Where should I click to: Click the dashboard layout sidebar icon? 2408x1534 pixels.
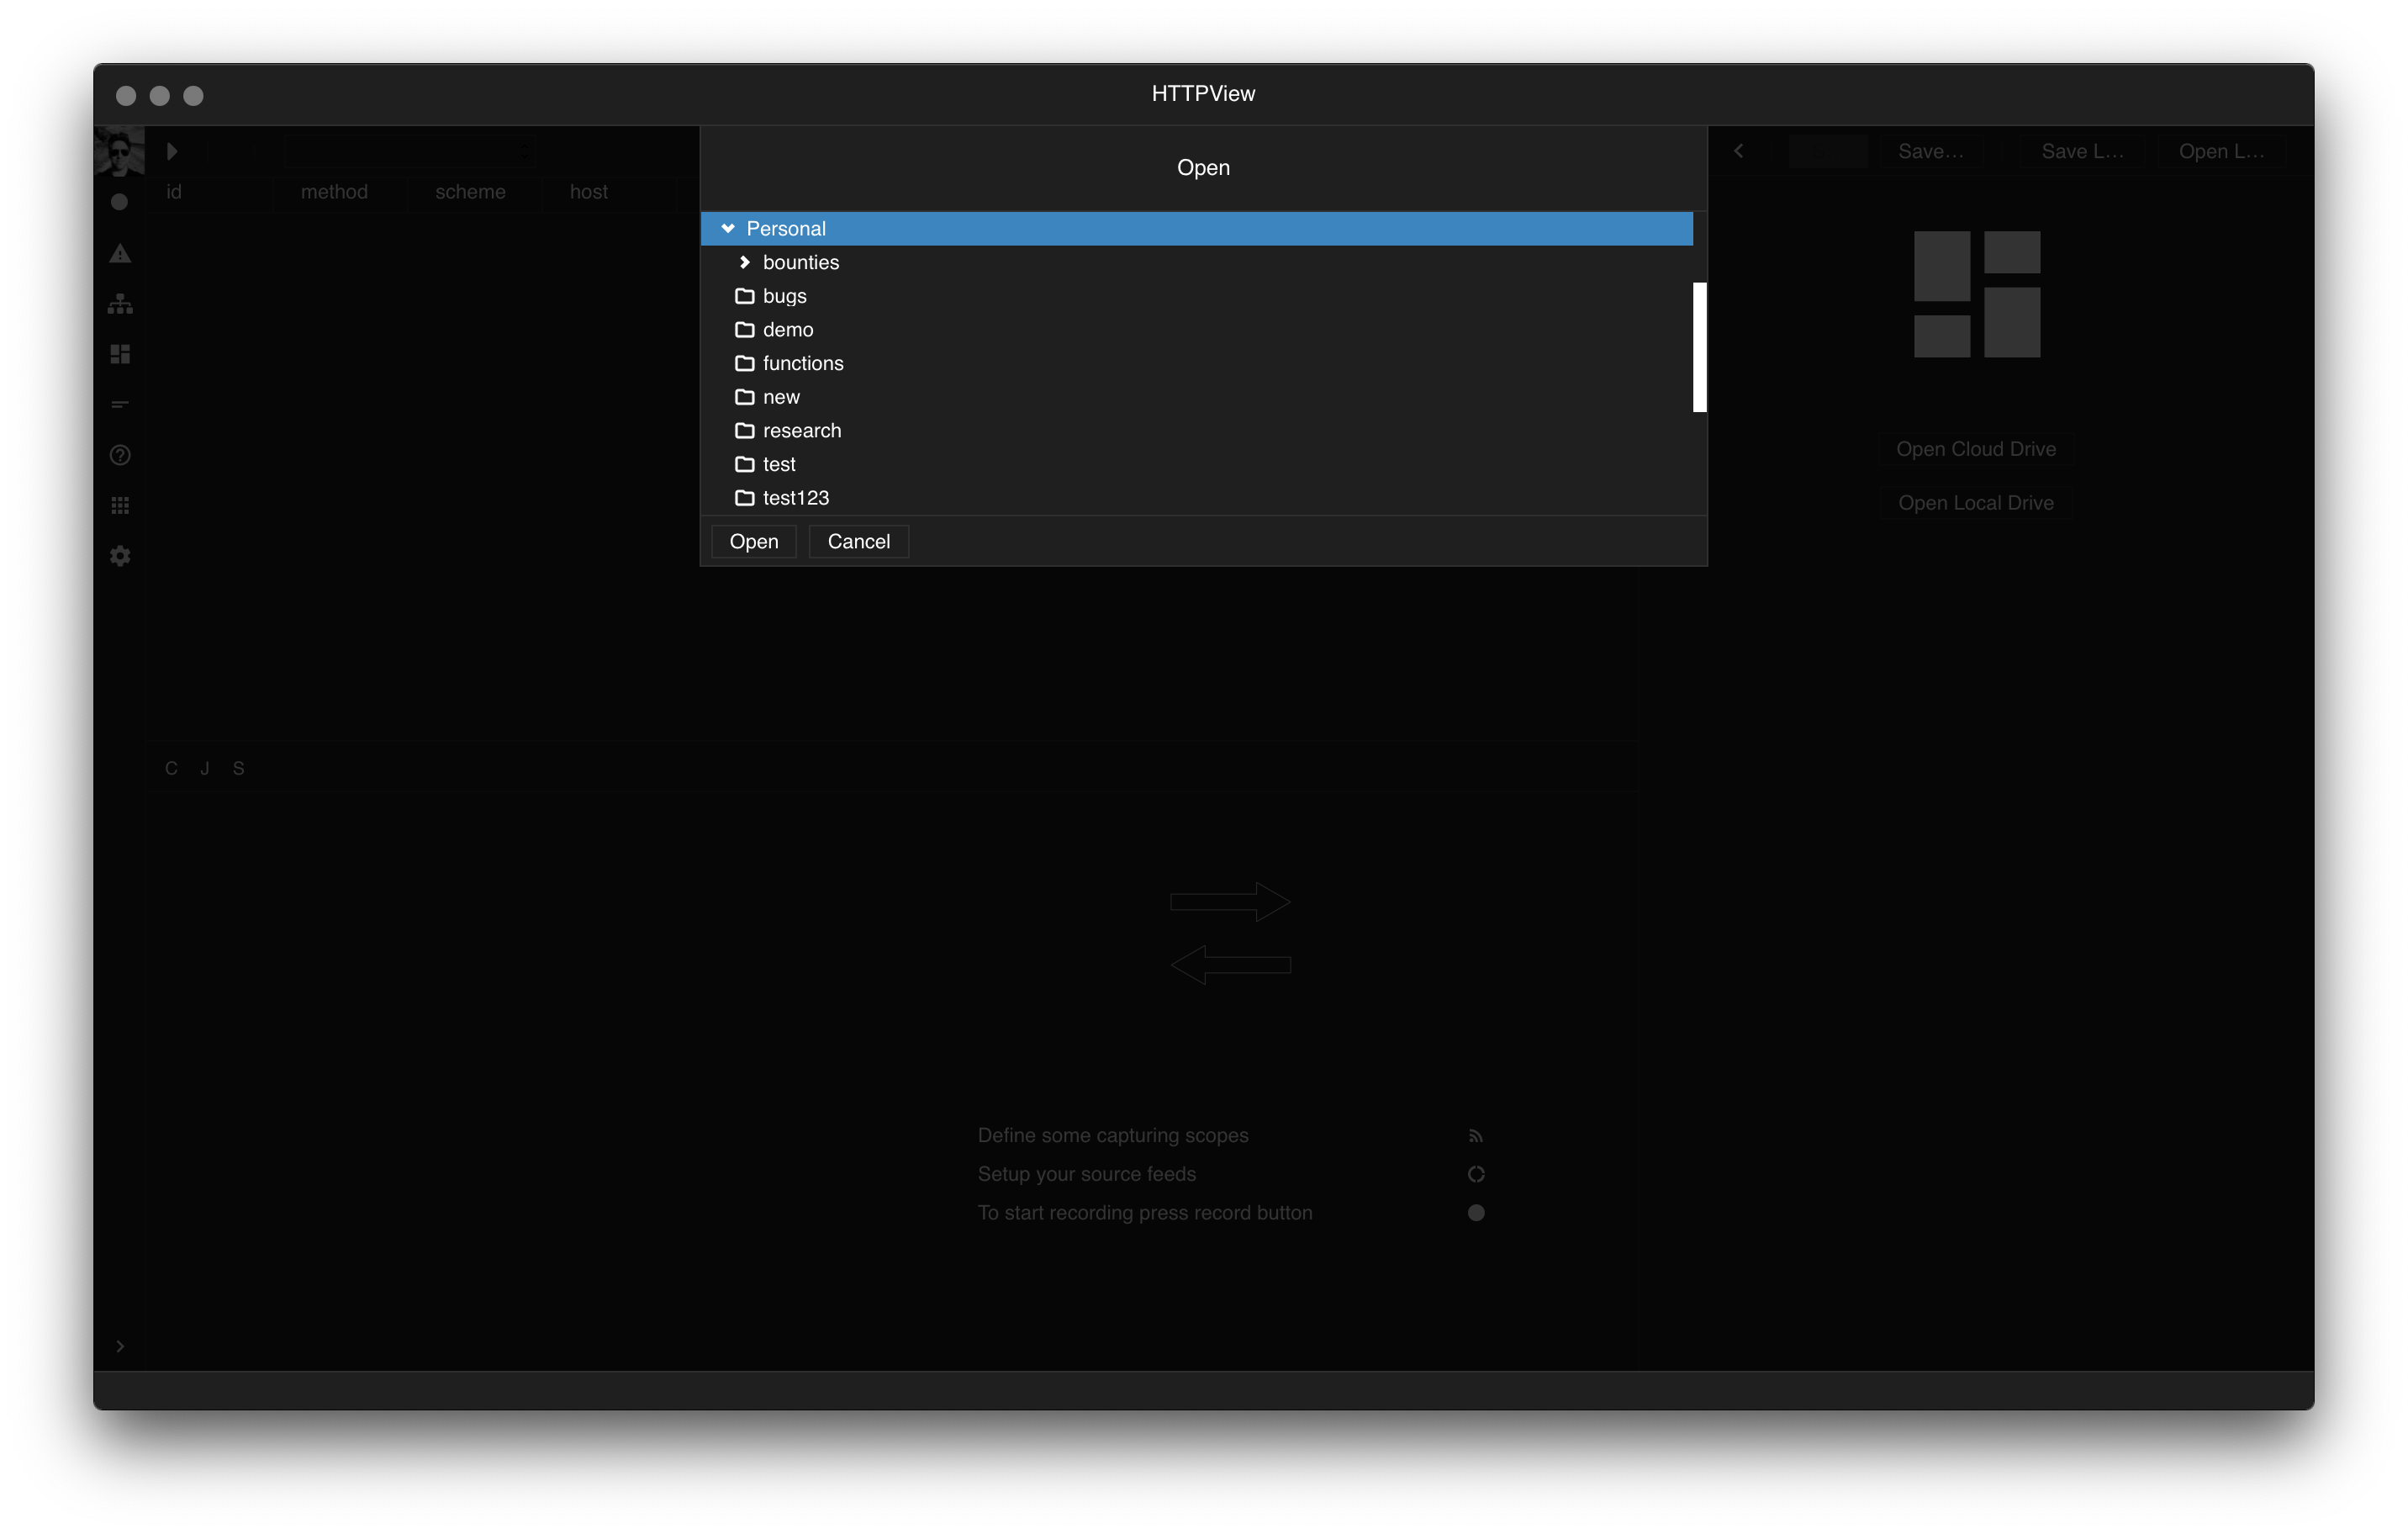pyautogui.click(x=120, y=354)
